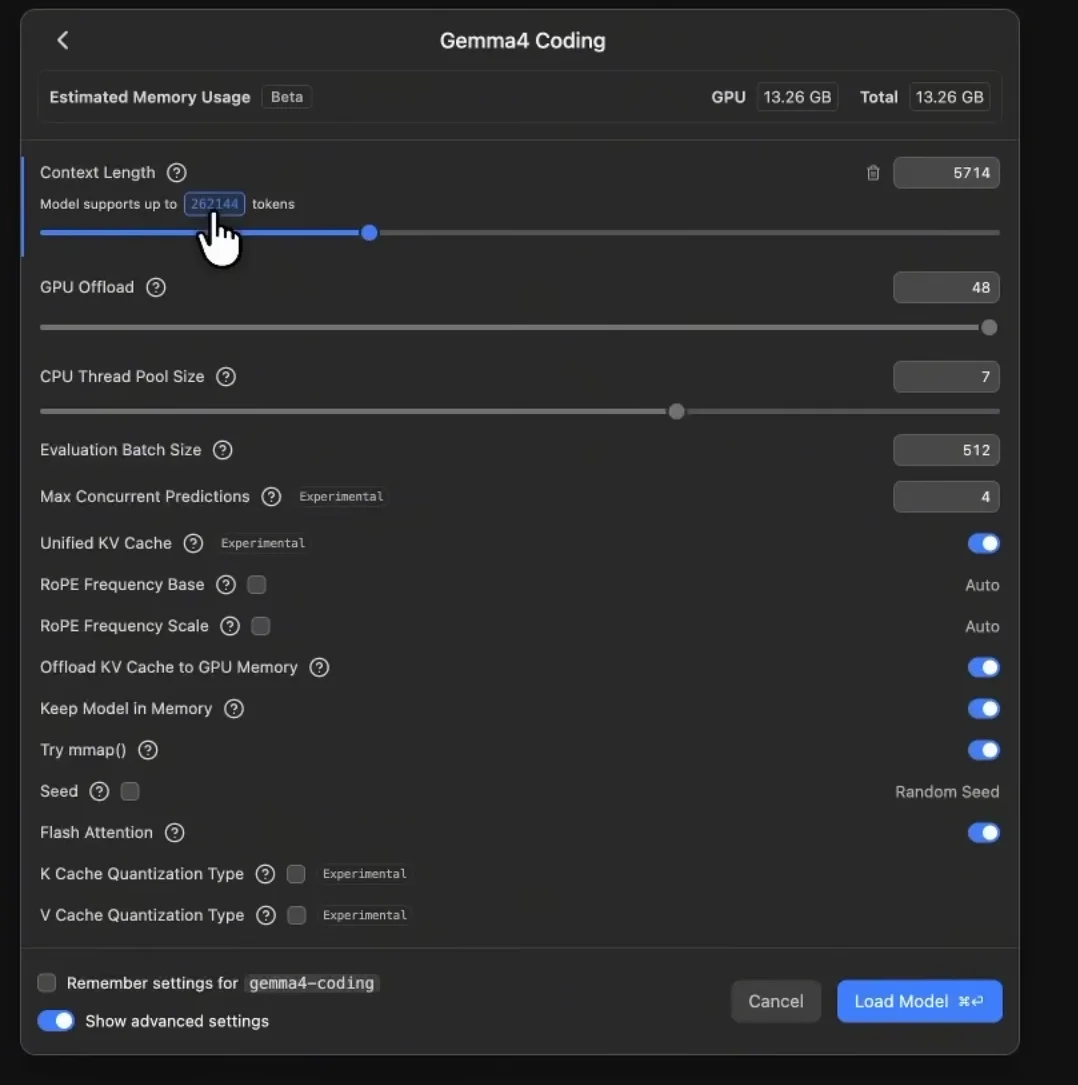This screenshot has width=1078, height=1085.
Task: Click the Max Concurrent Predictions field showing 4
Action: [946, 496]
